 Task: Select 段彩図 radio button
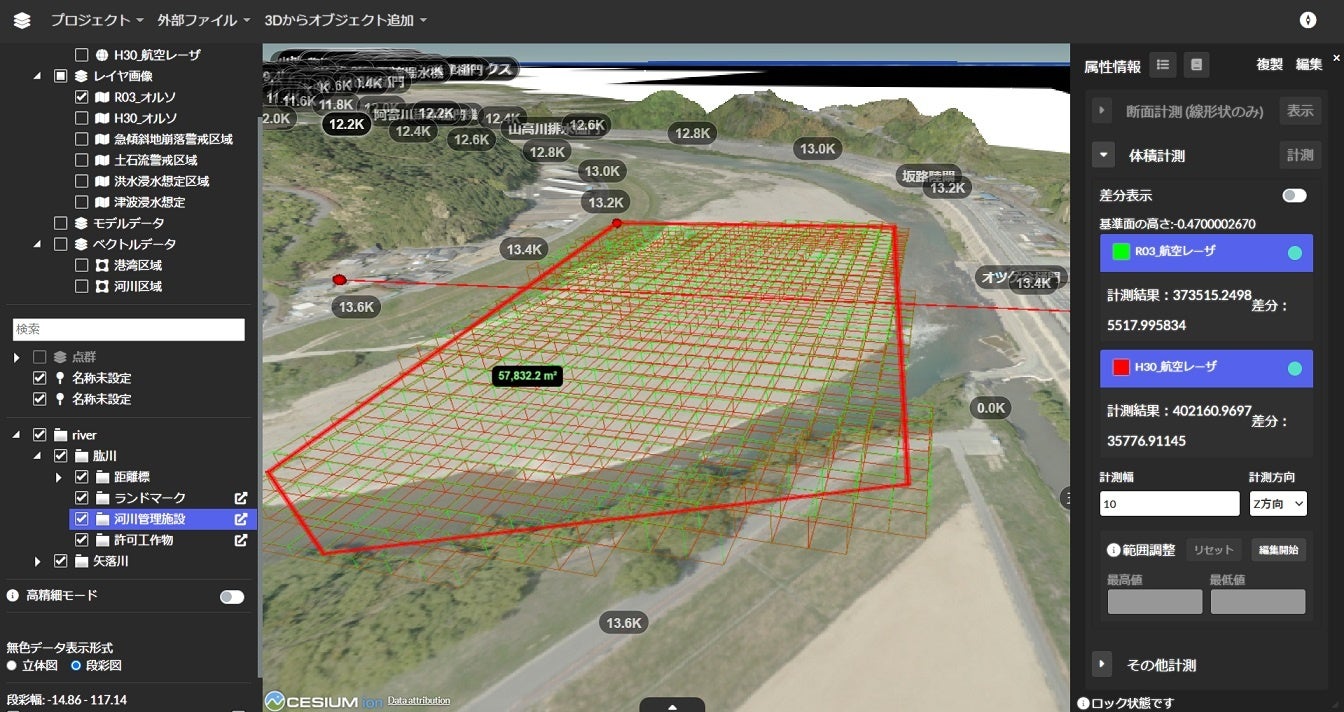click(x=76, y=665)
